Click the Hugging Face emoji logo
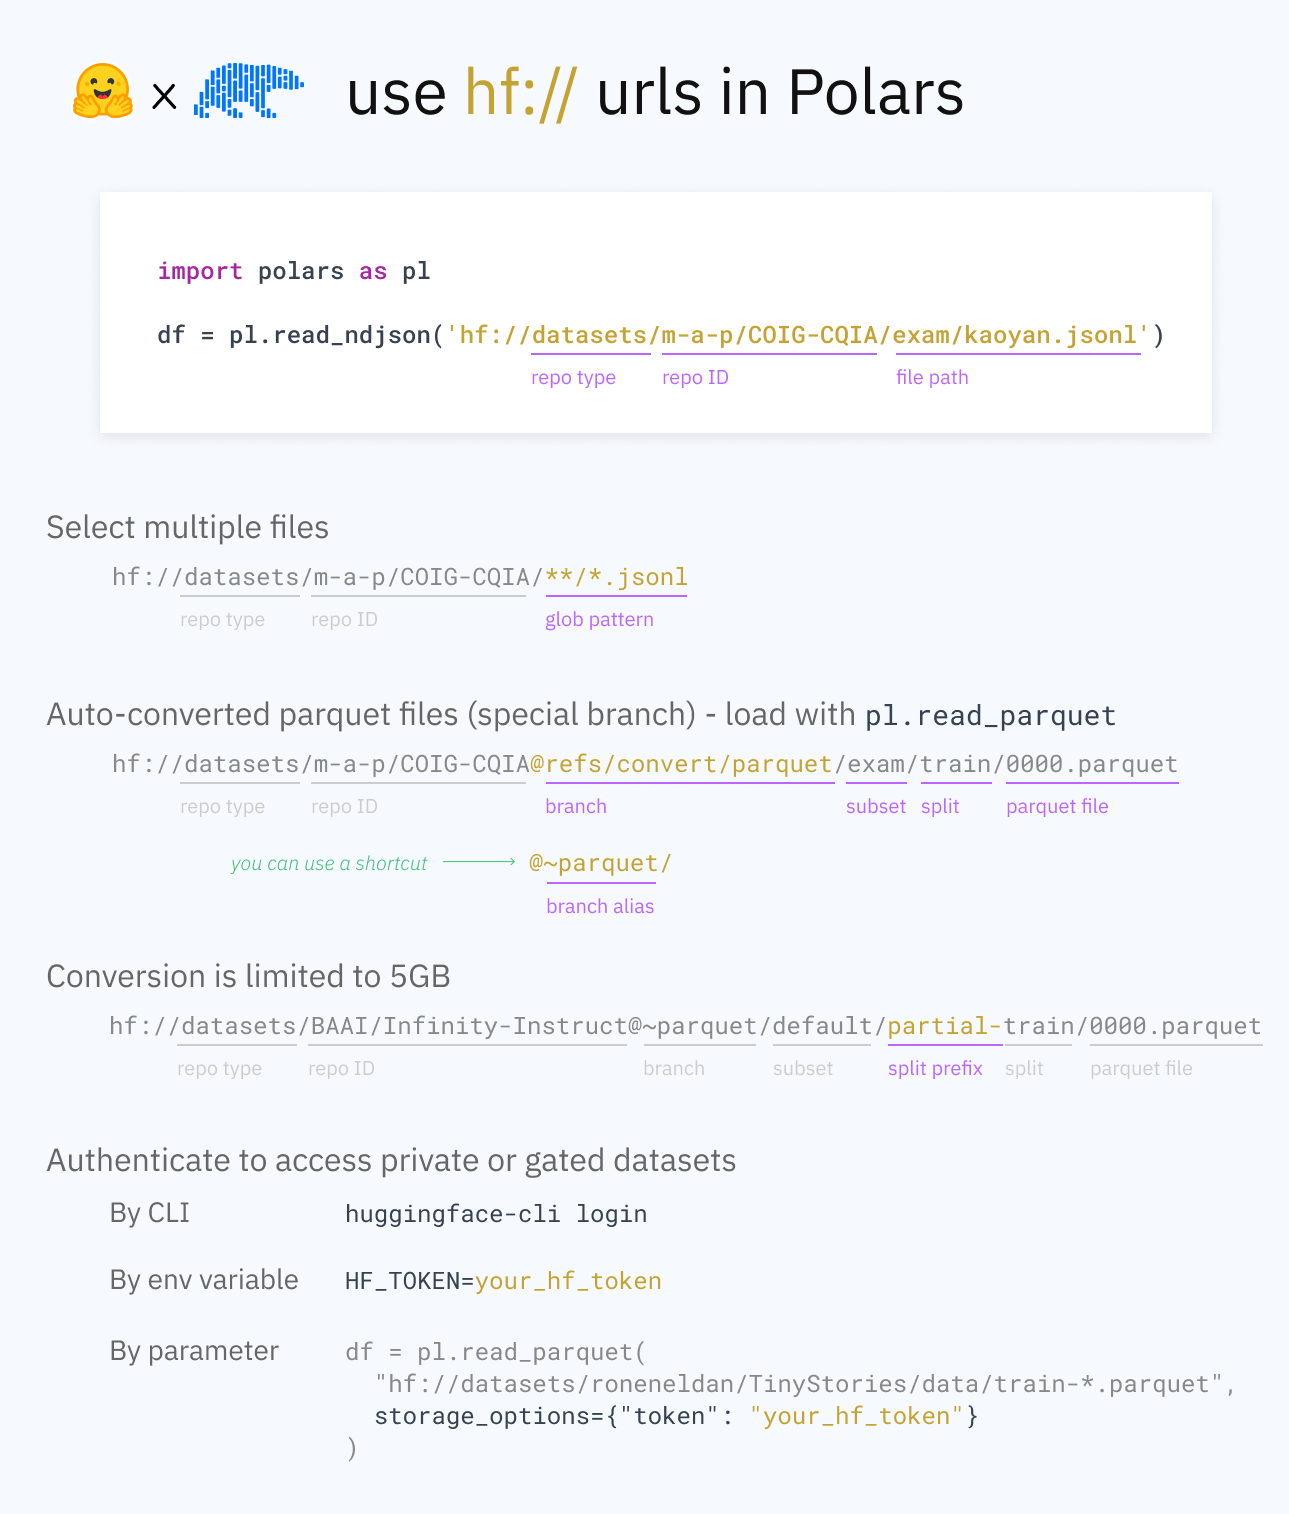 (x=103, y=92)
